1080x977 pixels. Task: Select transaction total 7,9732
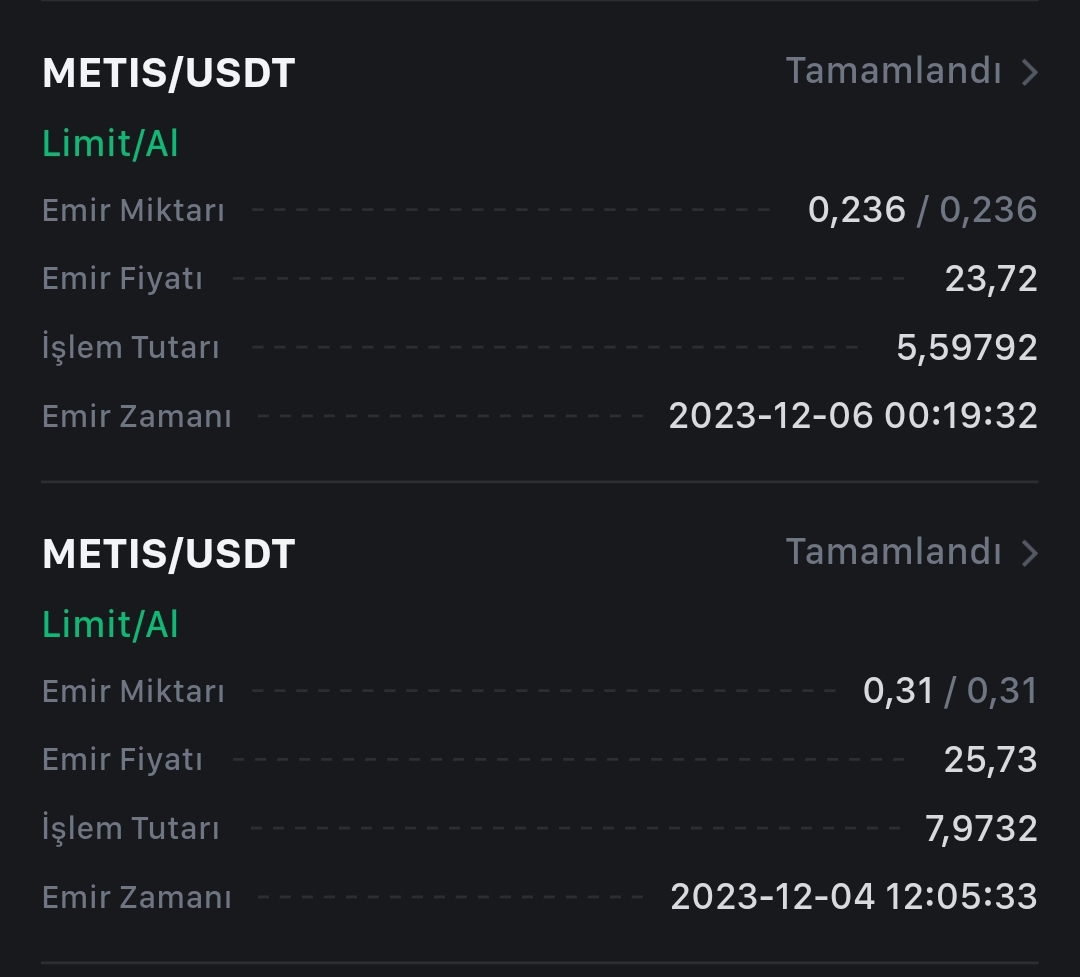click(x=982, y=828)
